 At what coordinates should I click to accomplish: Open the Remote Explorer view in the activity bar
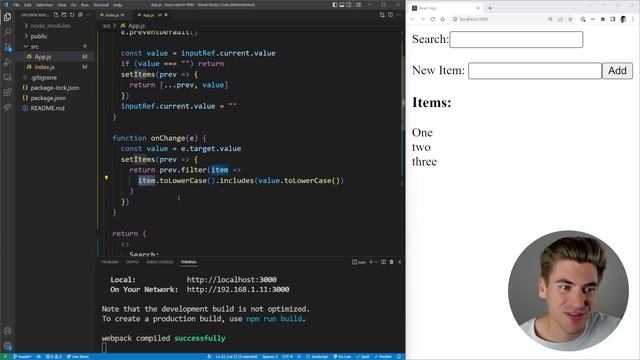pyautogui.click(x=7, y=77)
